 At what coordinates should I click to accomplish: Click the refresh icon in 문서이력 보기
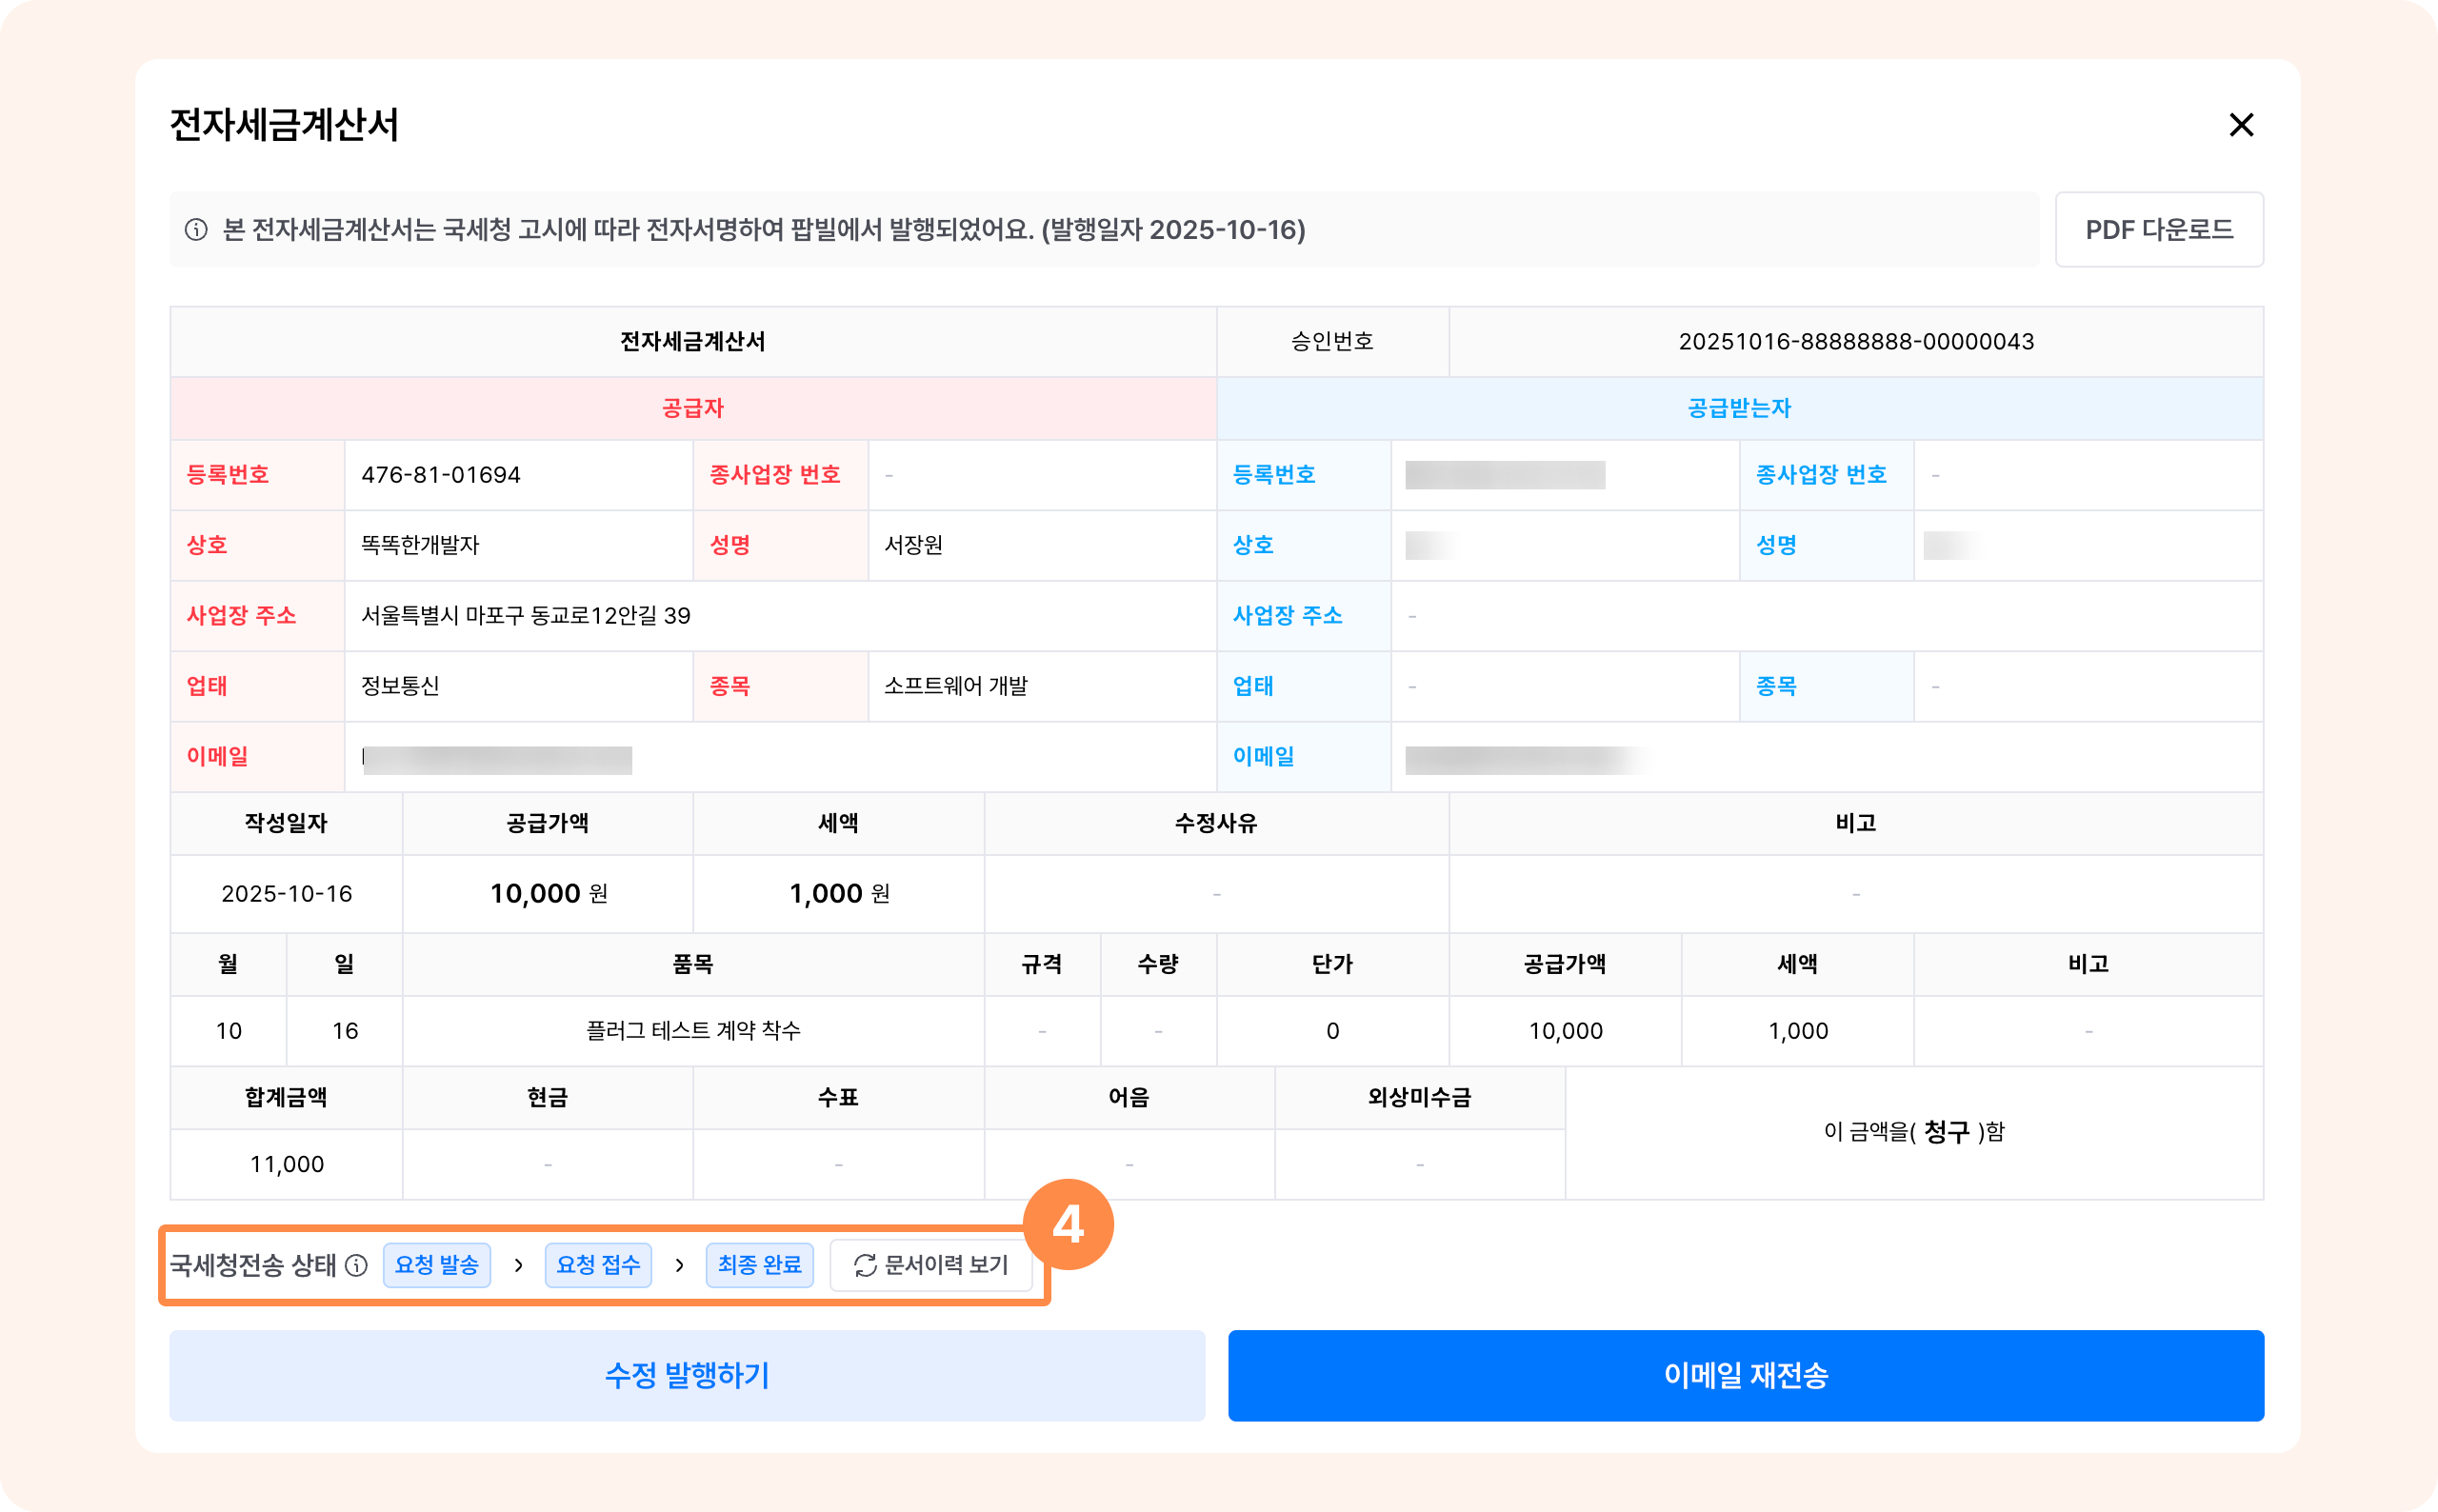[865, 1265]
